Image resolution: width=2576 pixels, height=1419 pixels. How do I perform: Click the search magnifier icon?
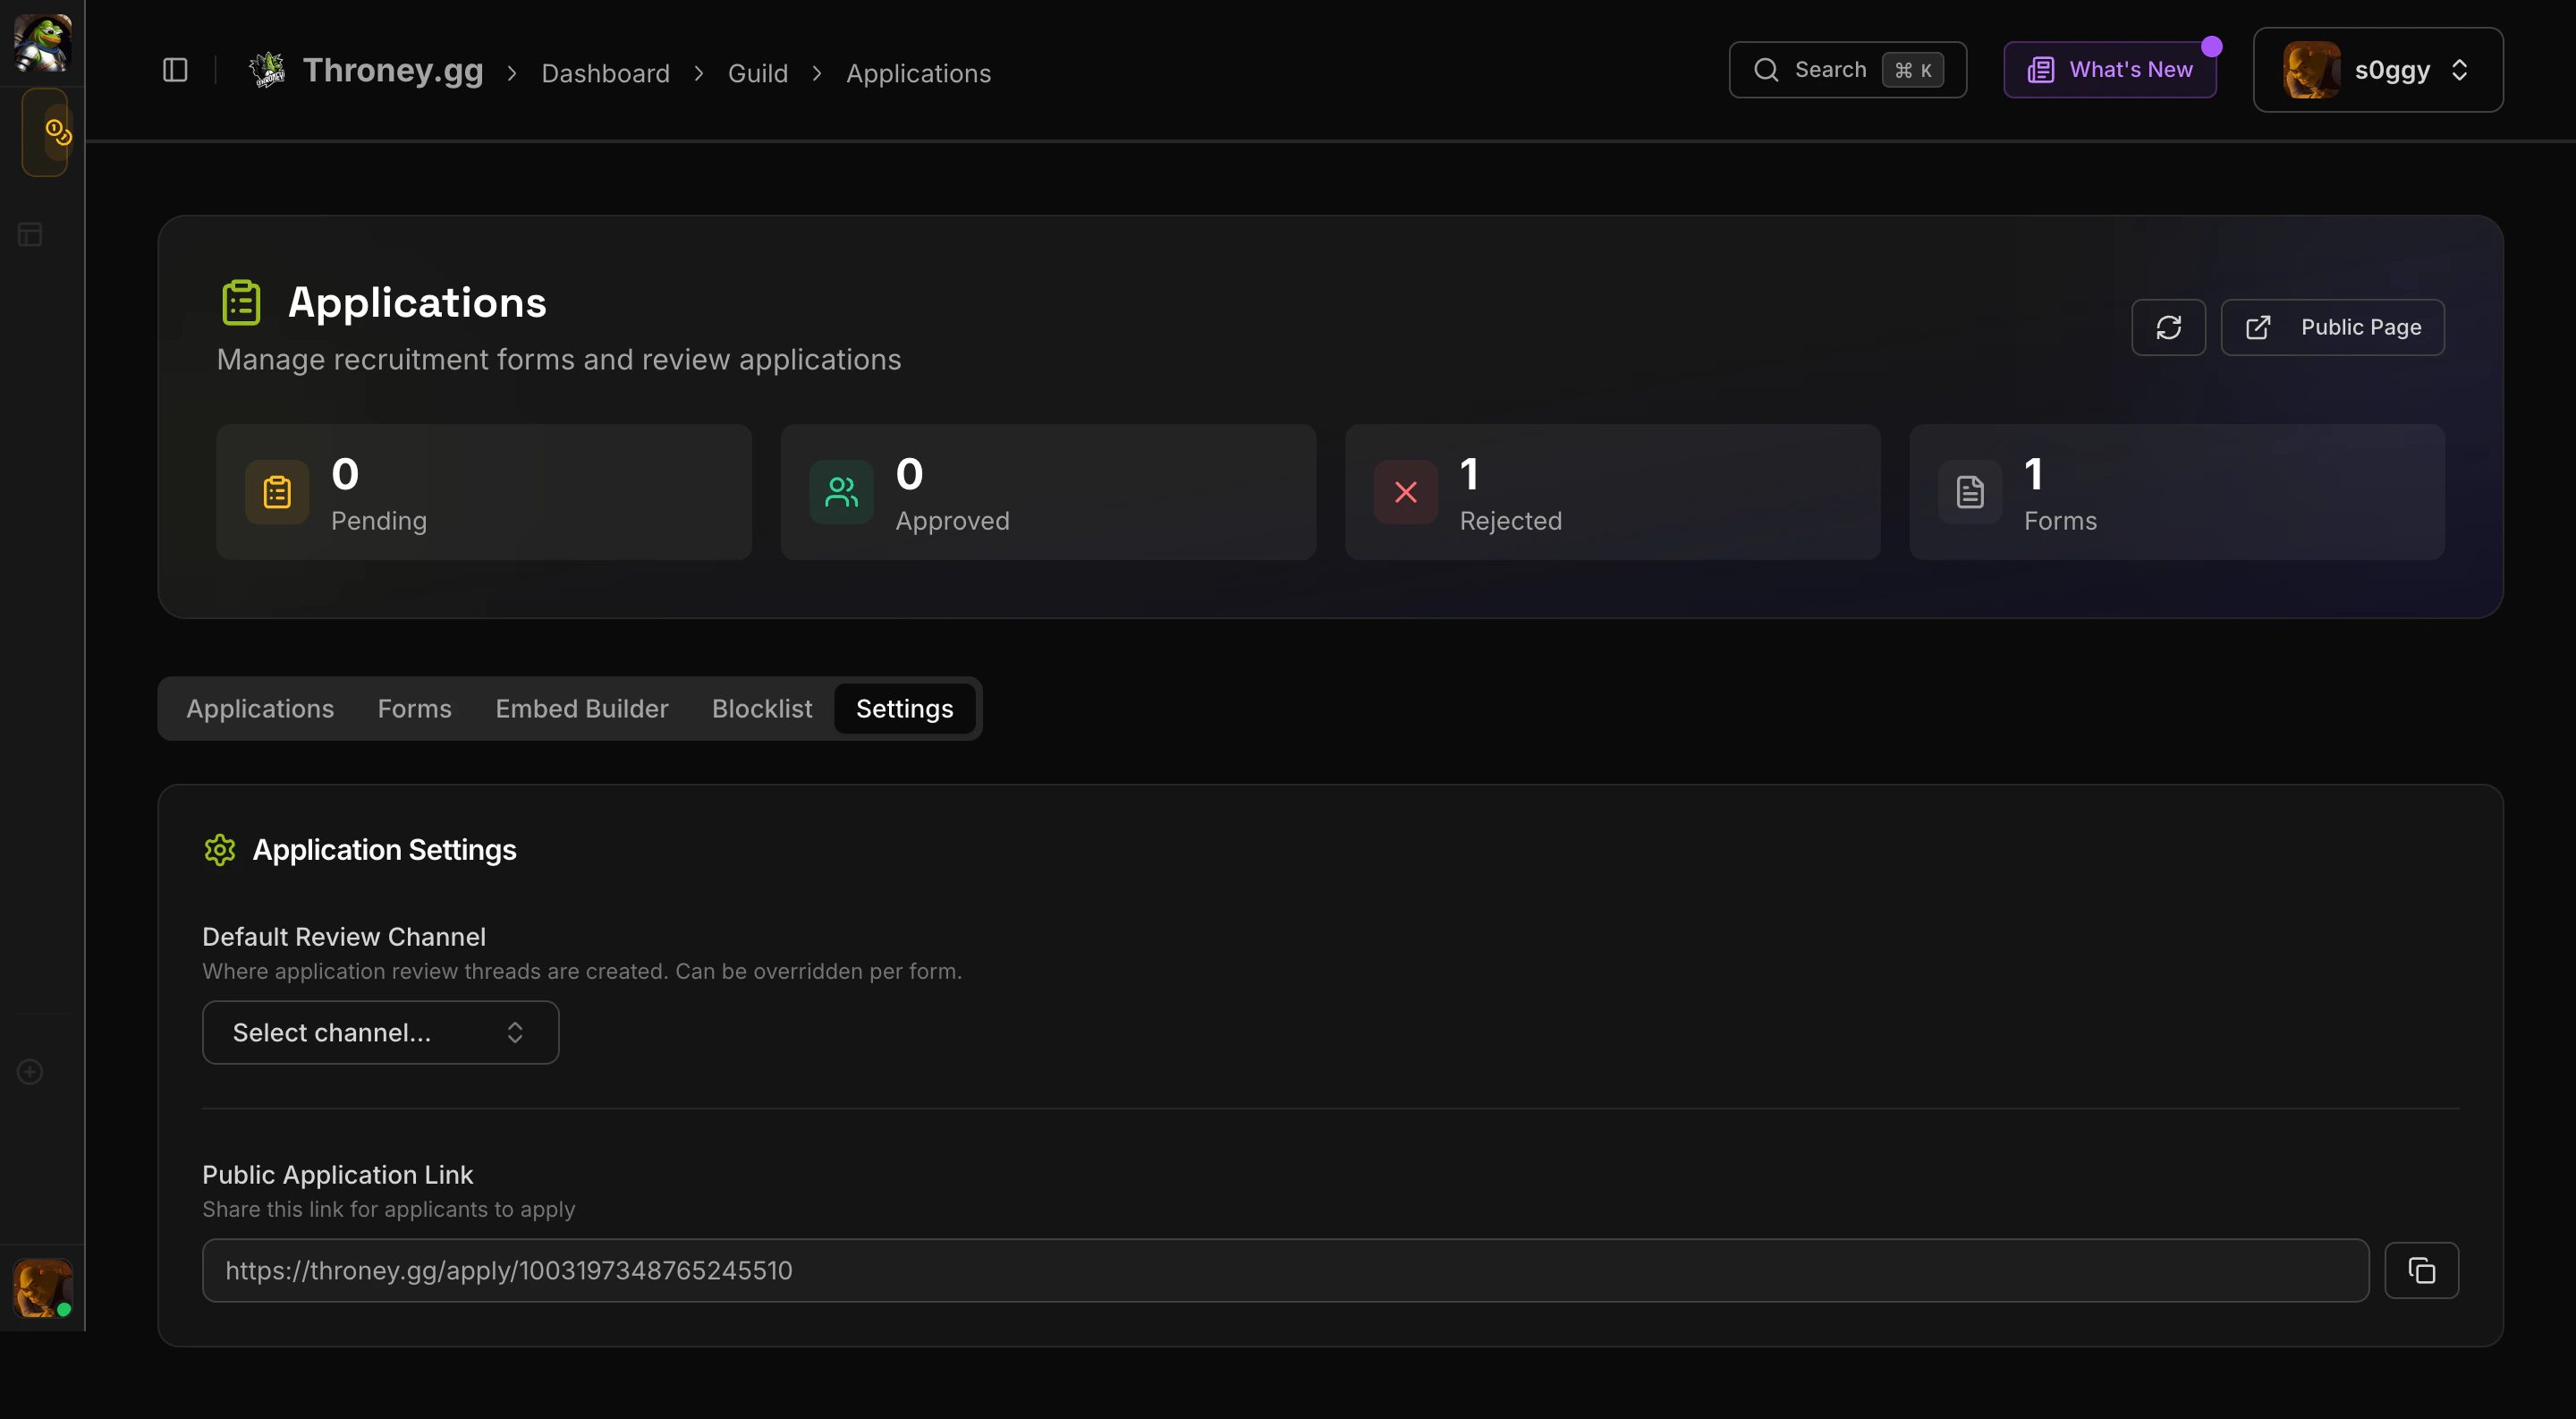[1766, 70]
